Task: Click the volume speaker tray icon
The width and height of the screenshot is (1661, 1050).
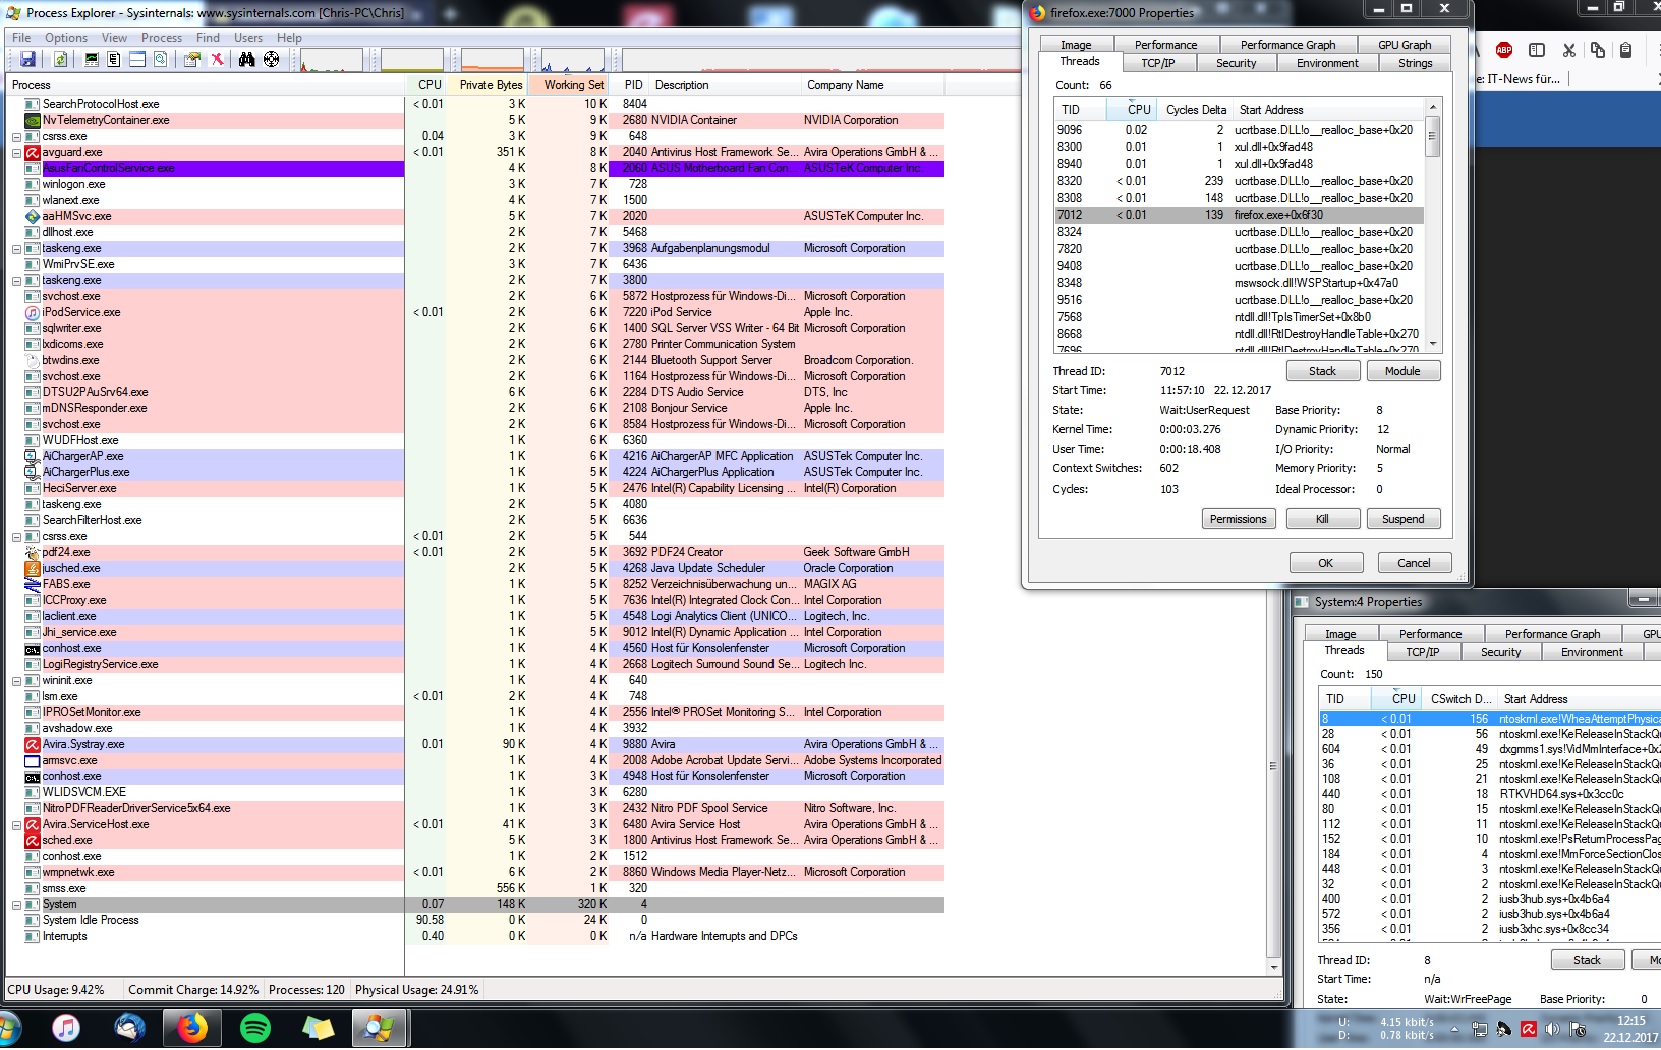Action: pyautogui.click(x=1552, y=1029)
